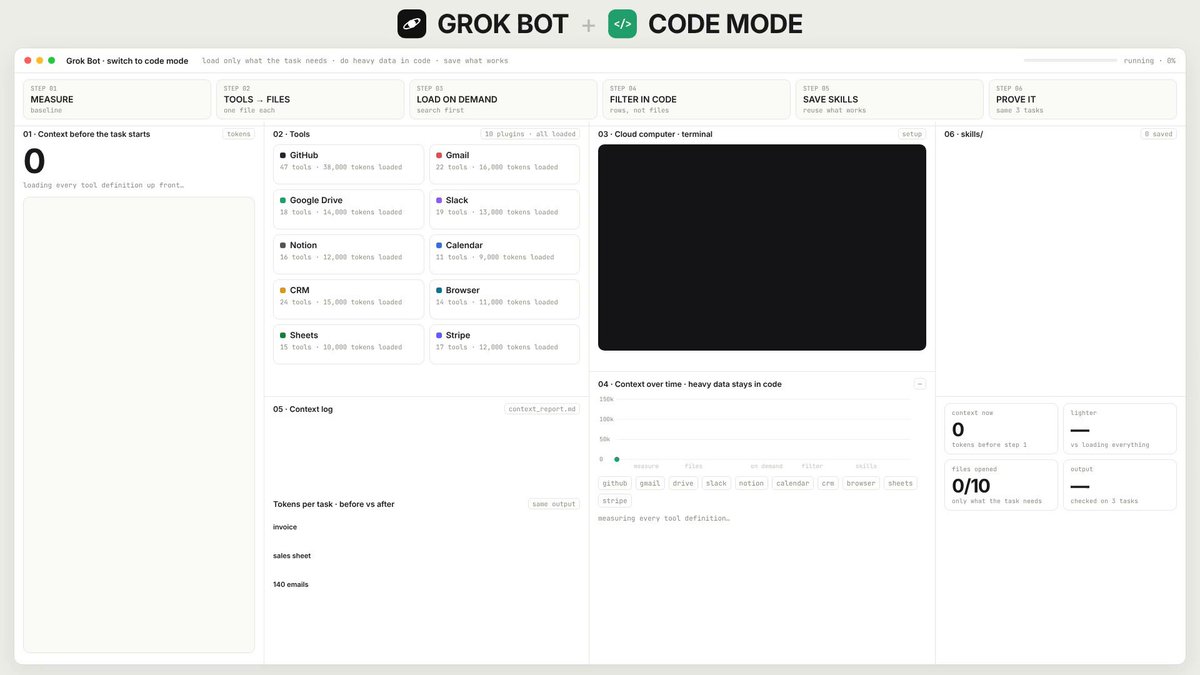This screenshot has width=1200, height=675.
Task: Click the 'setup' badge on terminal panel
Action: [x=912, y=133]
